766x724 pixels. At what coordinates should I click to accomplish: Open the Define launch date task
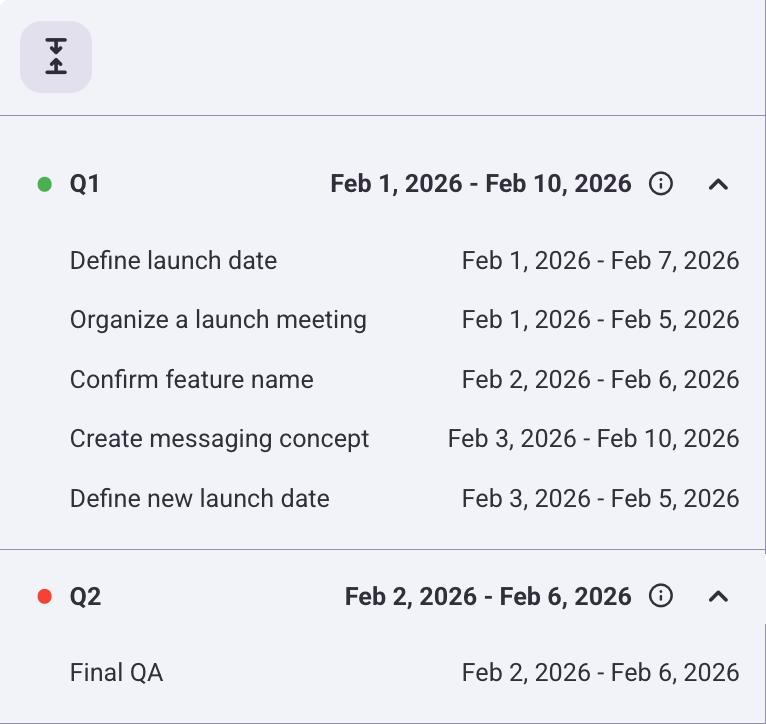pos(173,261)
